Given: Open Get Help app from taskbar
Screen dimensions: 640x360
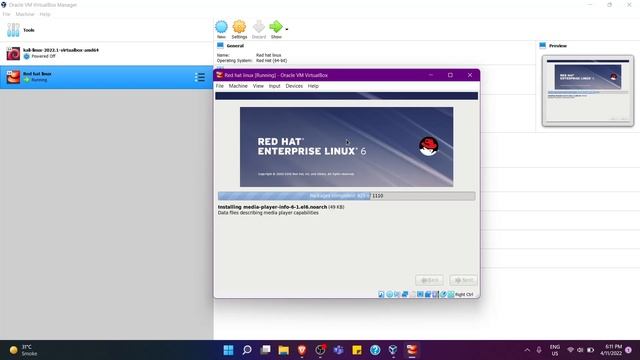Looking at the screenshot, I should 375,350.
